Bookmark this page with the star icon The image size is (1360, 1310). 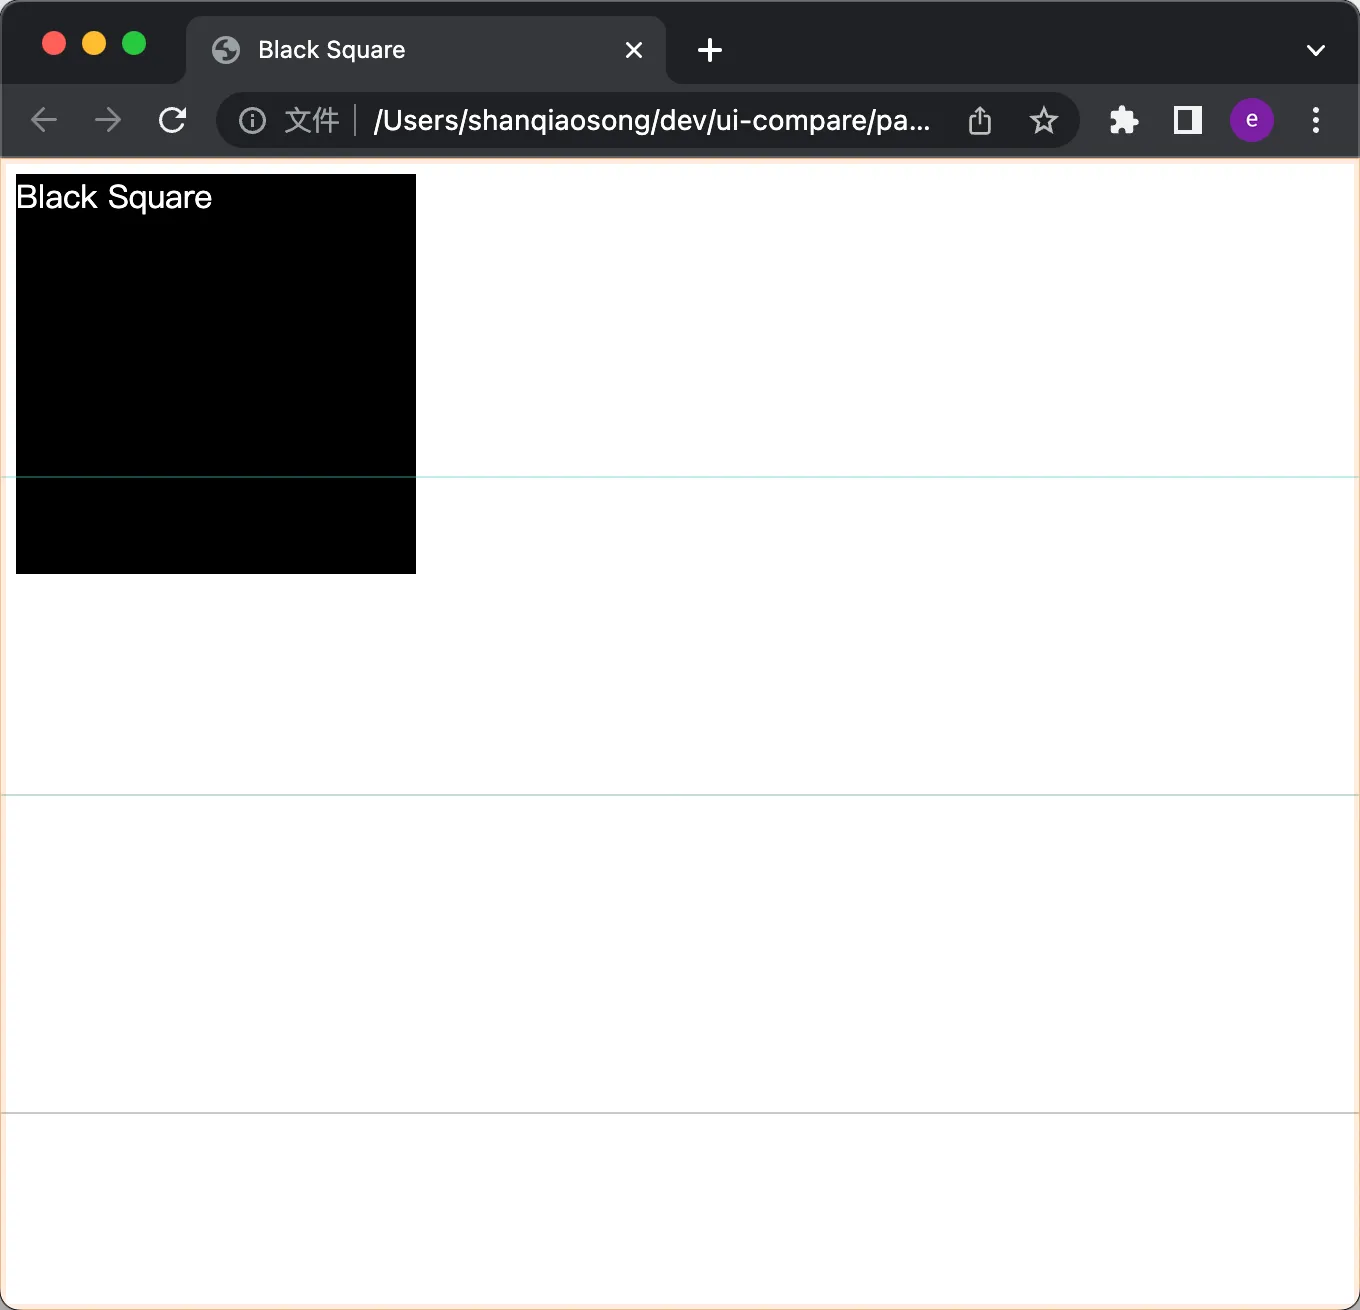pyautogui.click(x=1044, y=121)
